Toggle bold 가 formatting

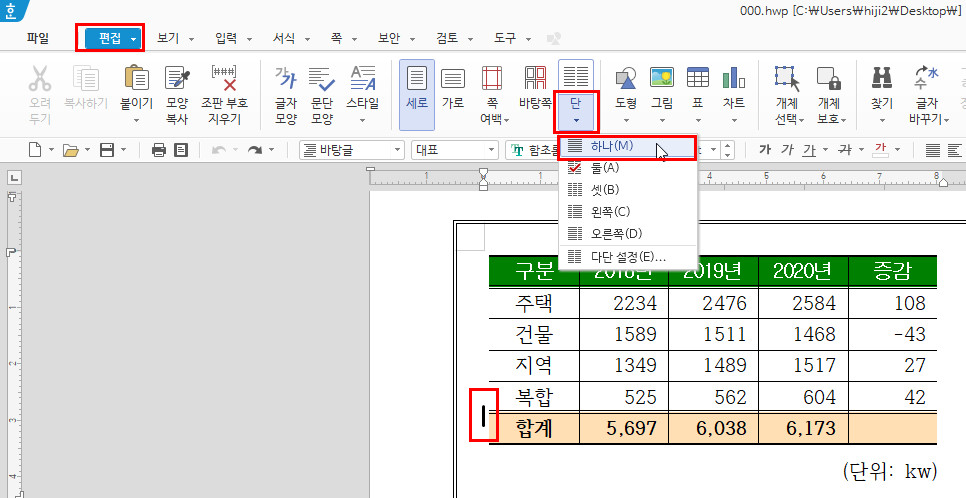[765, 149]
